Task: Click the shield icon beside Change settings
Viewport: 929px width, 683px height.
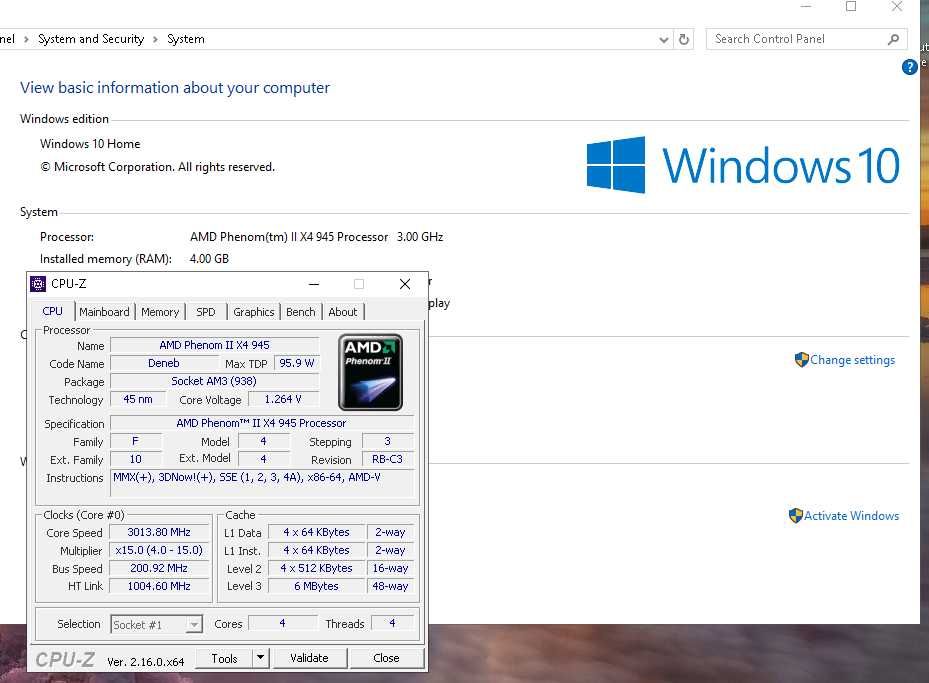Action: coord(801,360)
